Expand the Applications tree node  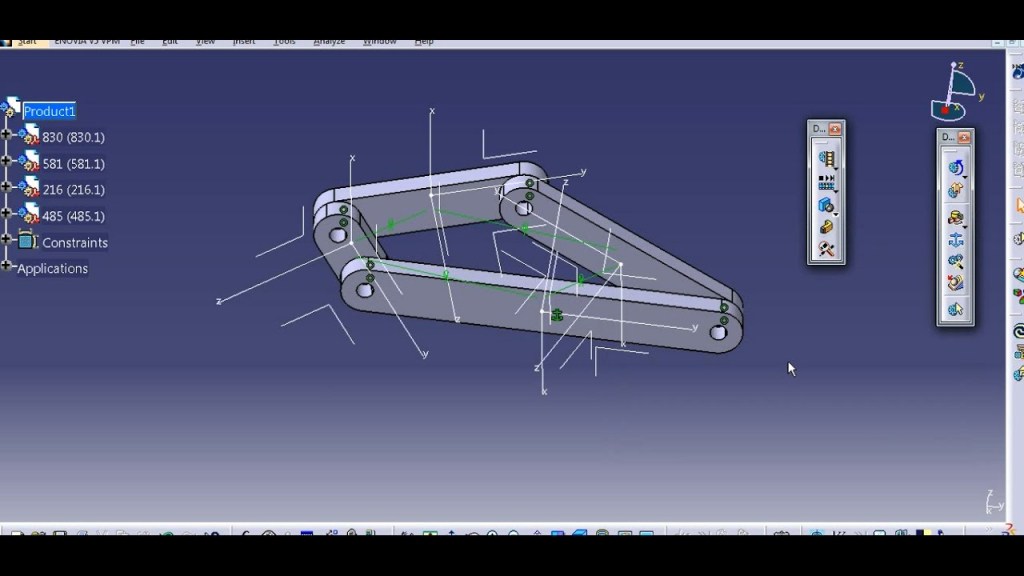[6, 267]
